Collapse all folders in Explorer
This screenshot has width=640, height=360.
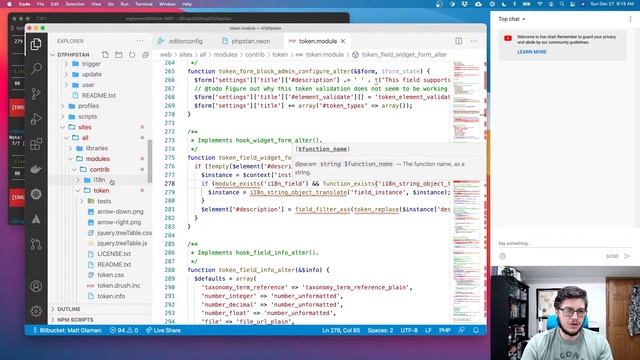point(145,55)
